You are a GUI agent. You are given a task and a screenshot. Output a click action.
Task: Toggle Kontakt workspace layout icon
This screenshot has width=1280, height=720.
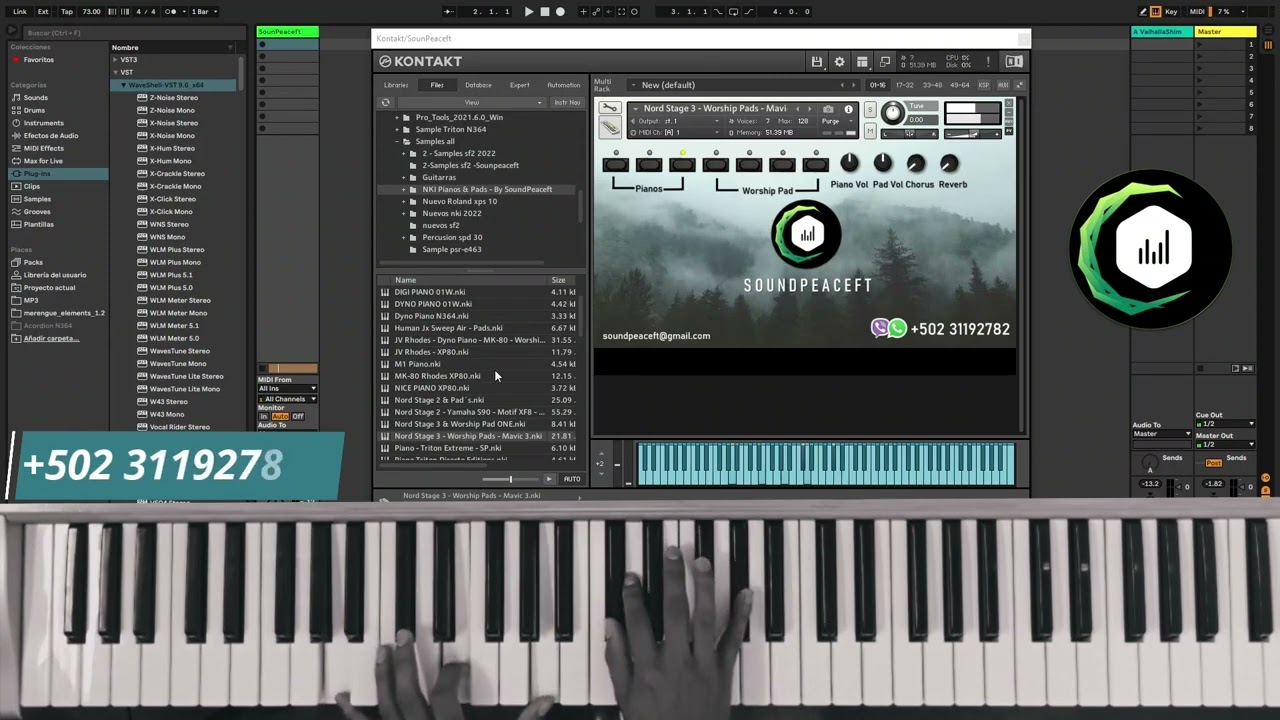coord(862,62)
